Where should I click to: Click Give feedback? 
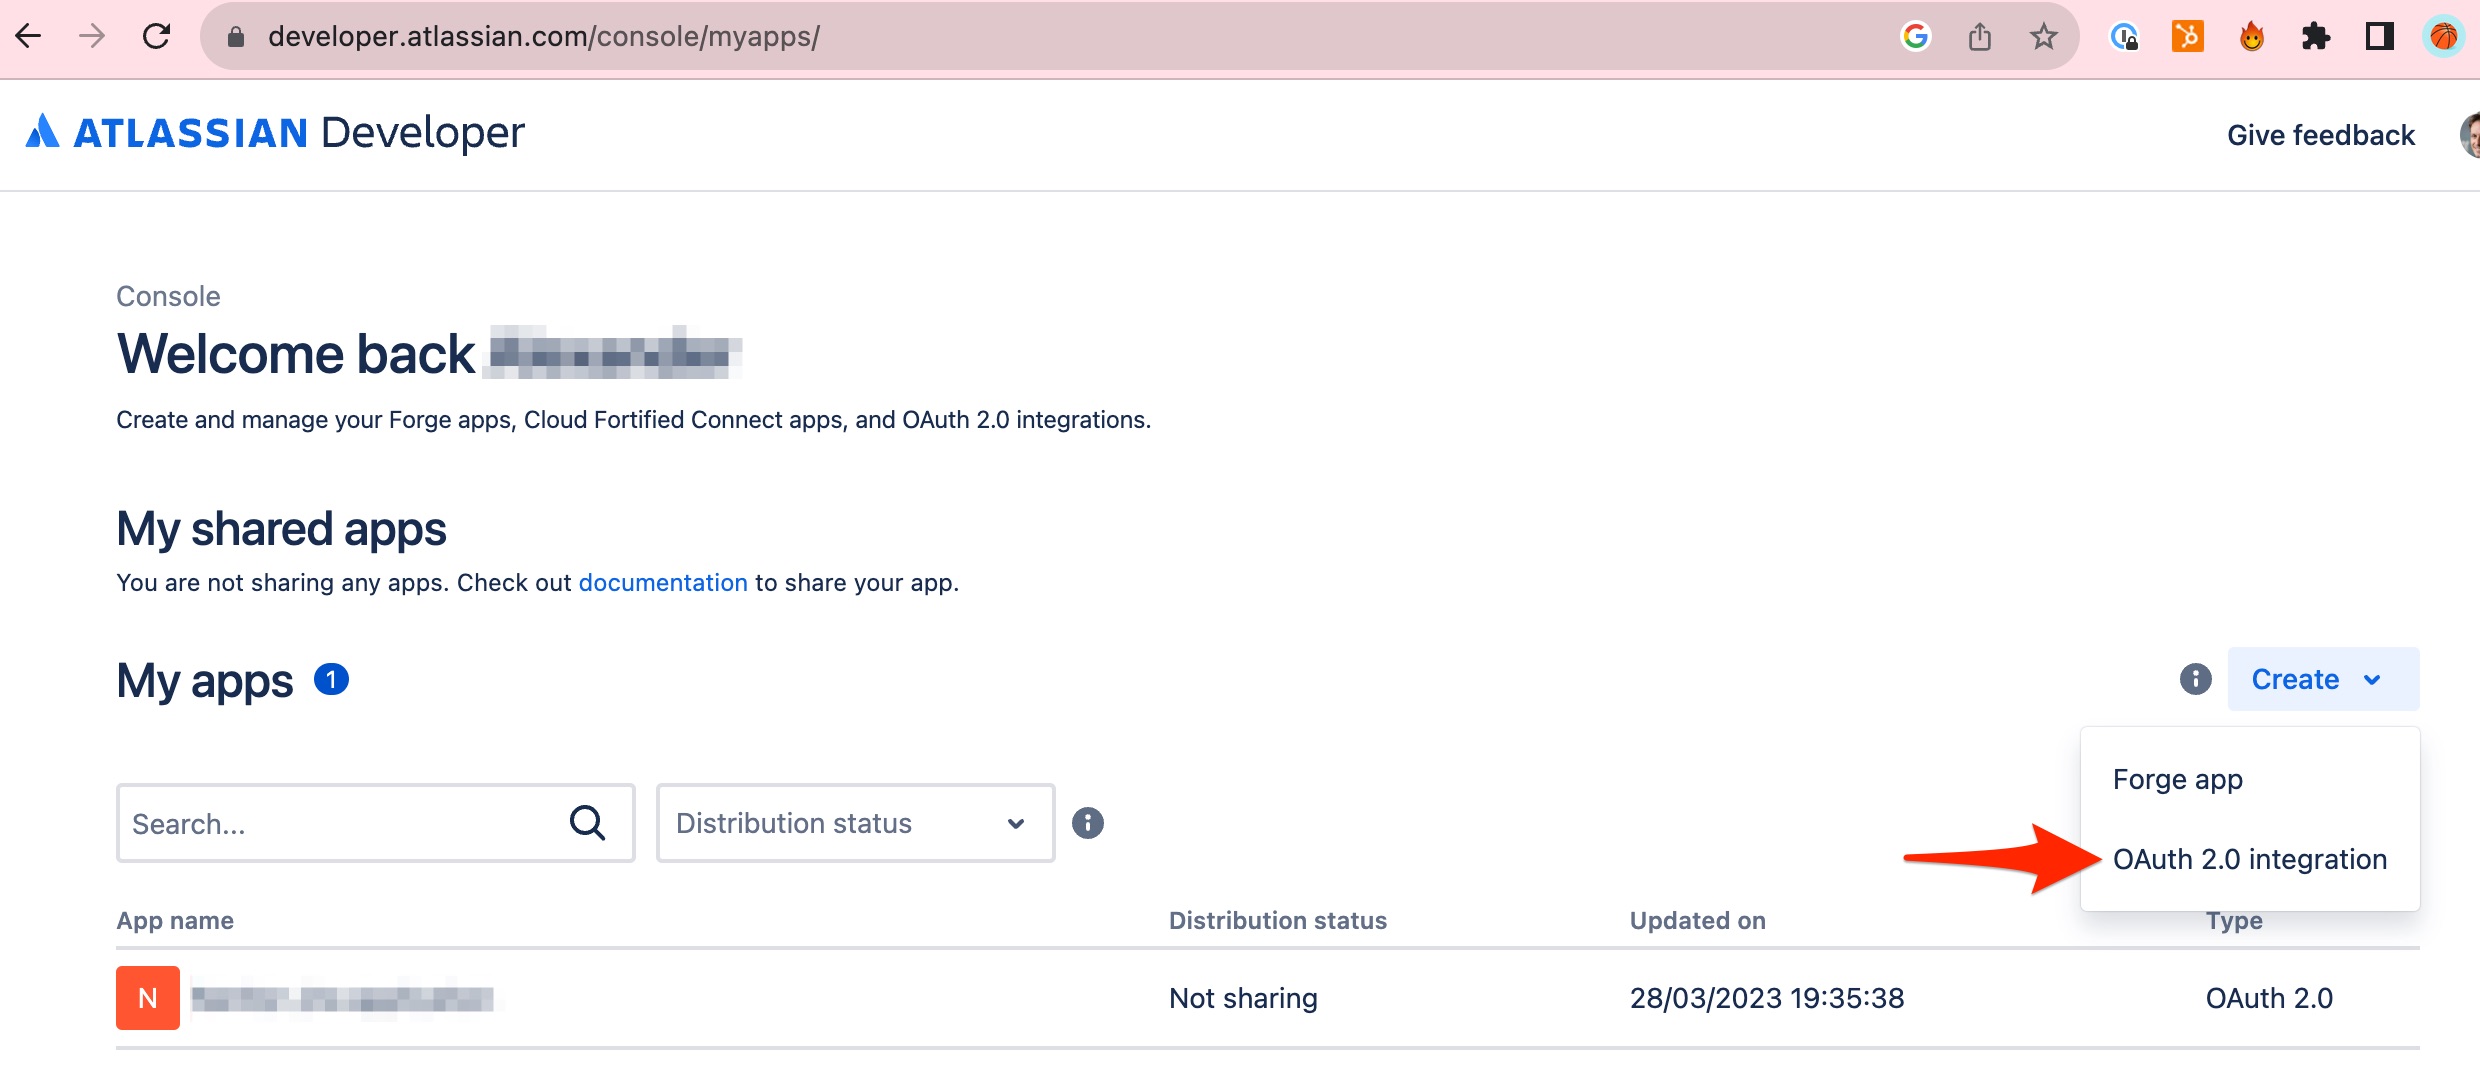click(2321, 134)
